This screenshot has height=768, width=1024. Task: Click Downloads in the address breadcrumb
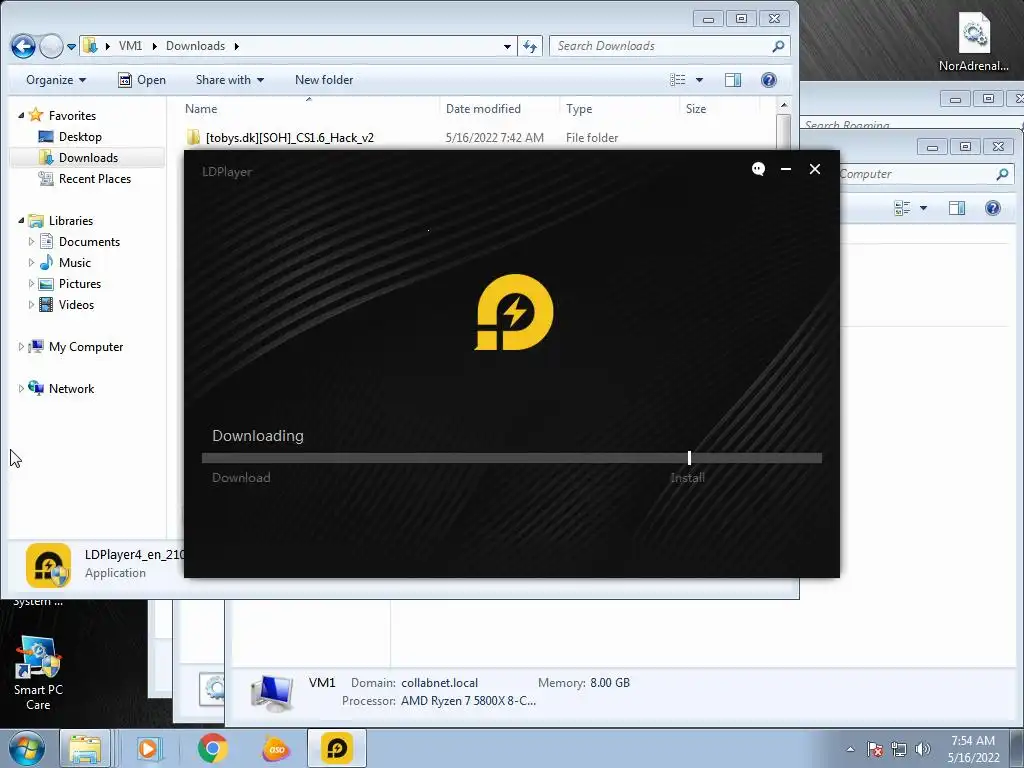click(195, 46)
